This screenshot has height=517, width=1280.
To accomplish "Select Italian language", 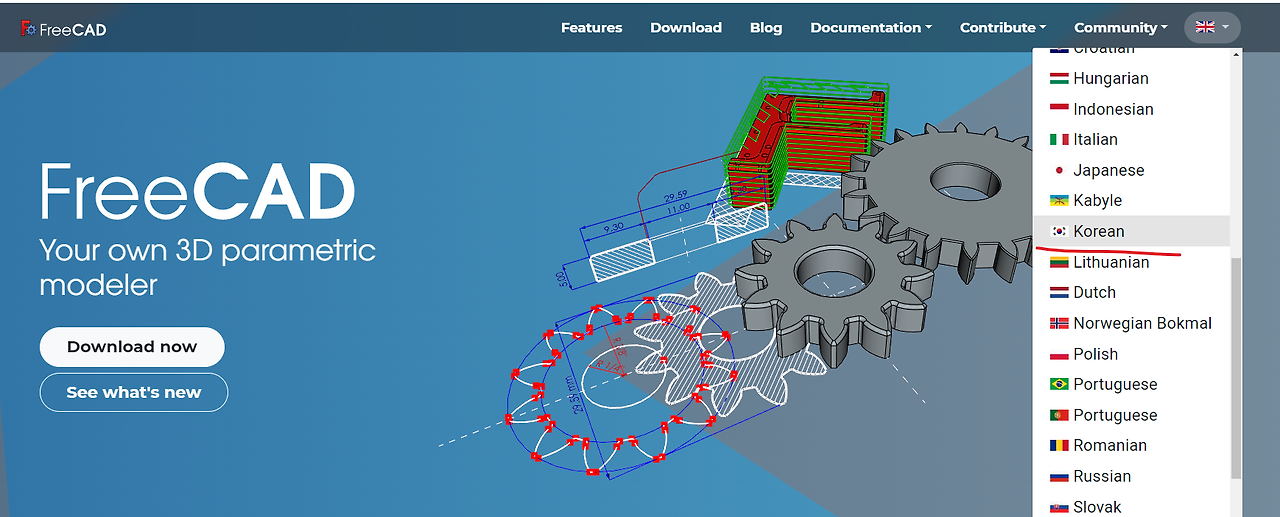I will [x=1132, y=139].
